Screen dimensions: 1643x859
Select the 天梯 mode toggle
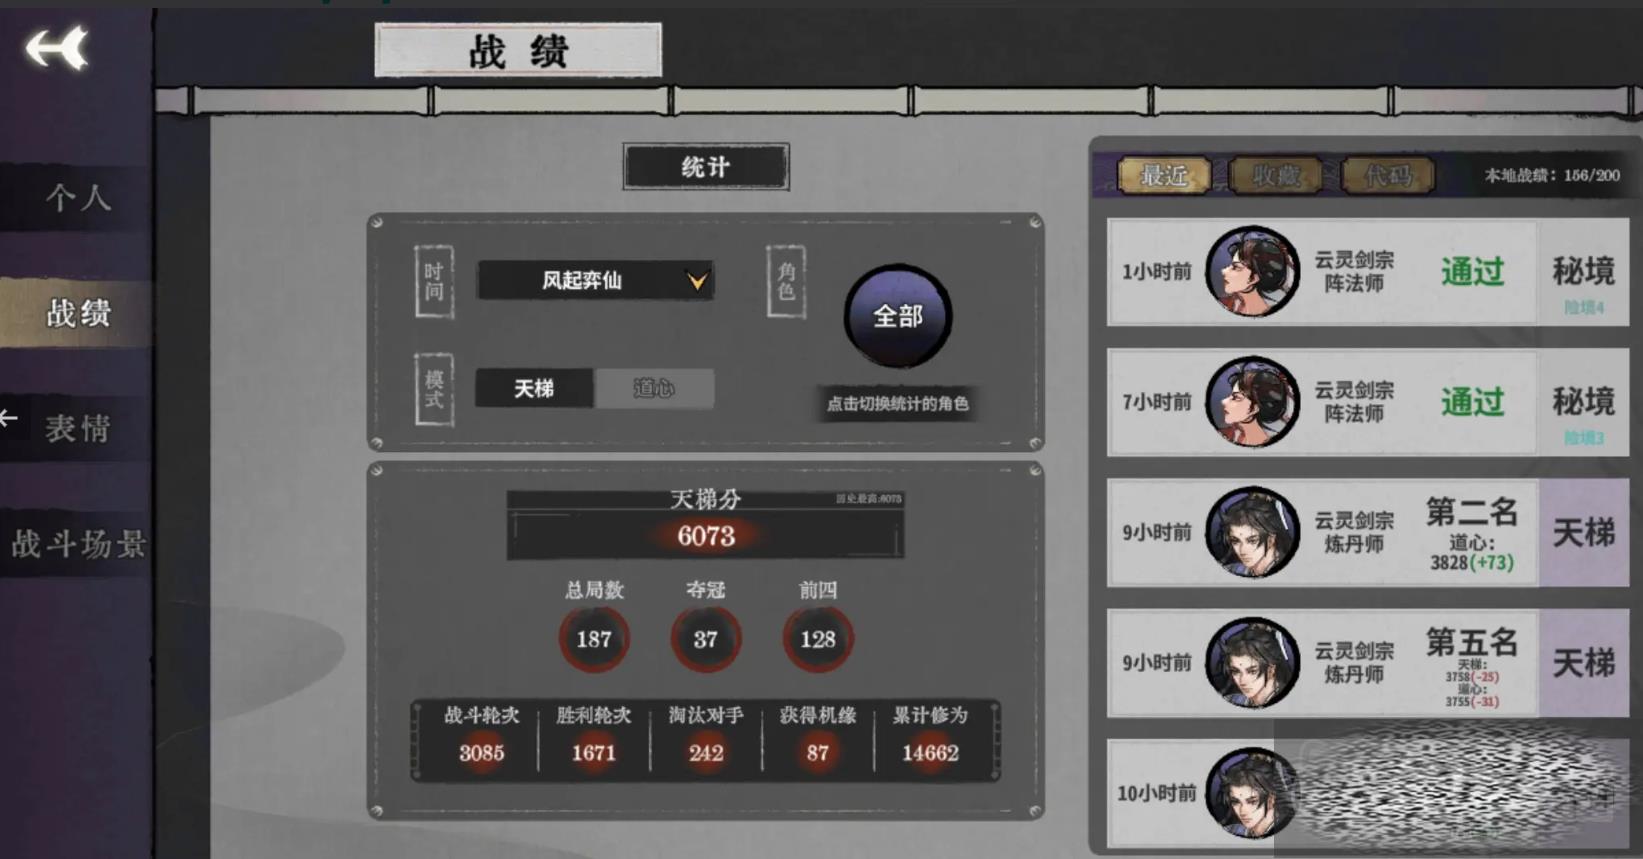click(534, 388)
